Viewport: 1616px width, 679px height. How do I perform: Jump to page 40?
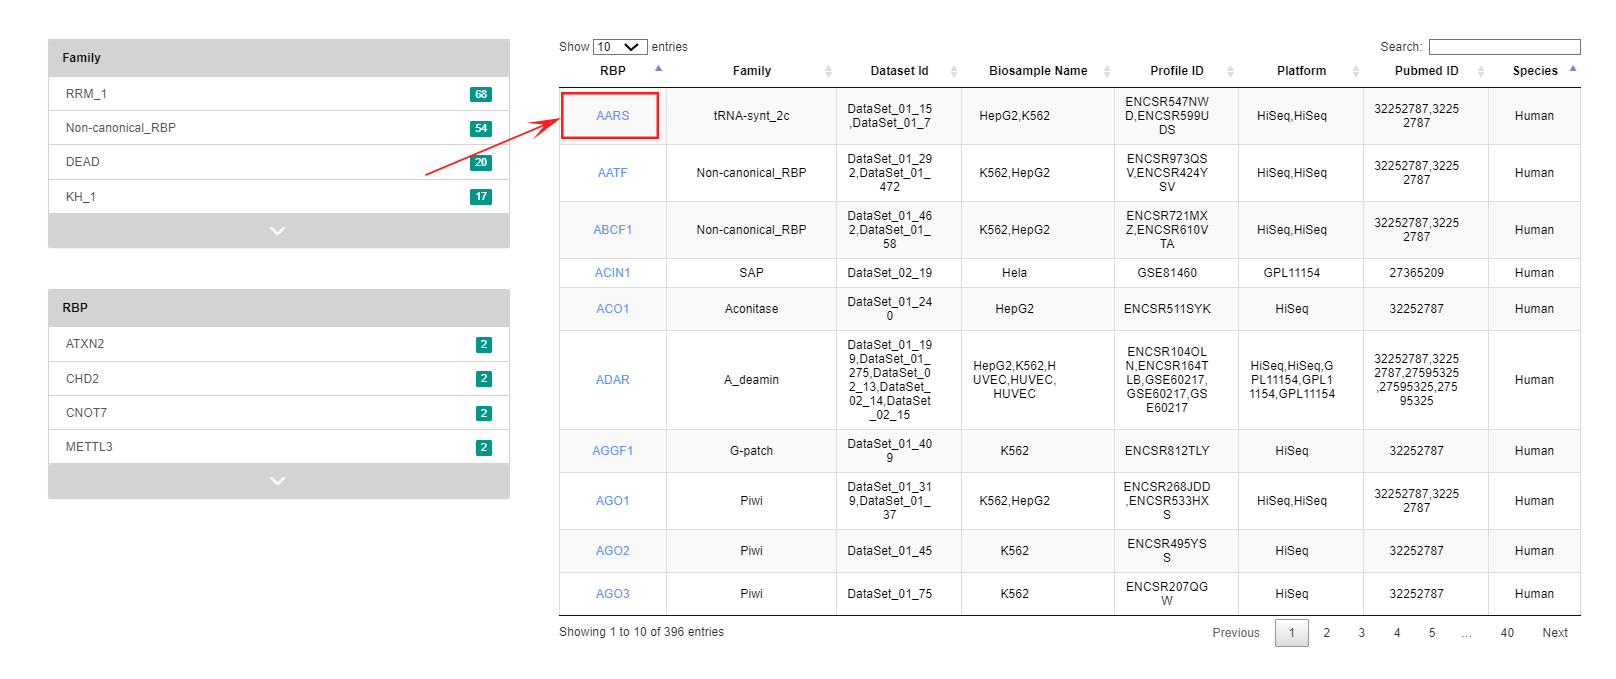[x=1506, y=633]
